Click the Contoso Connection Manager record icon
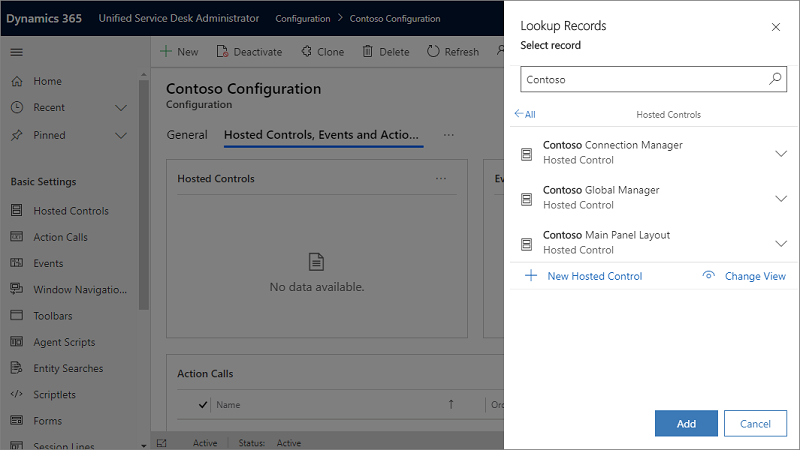The image size is (800, 450). [527, 154]
